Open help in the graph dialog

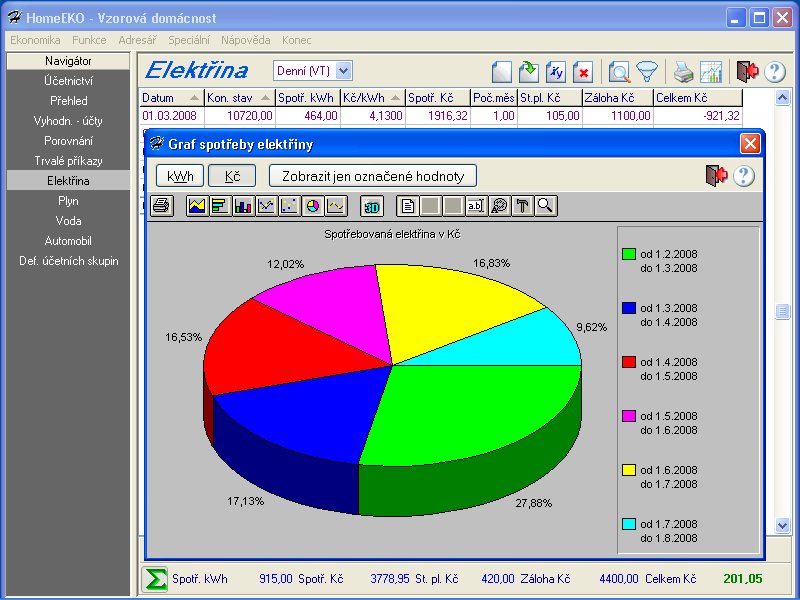click(x=743, y=176)
